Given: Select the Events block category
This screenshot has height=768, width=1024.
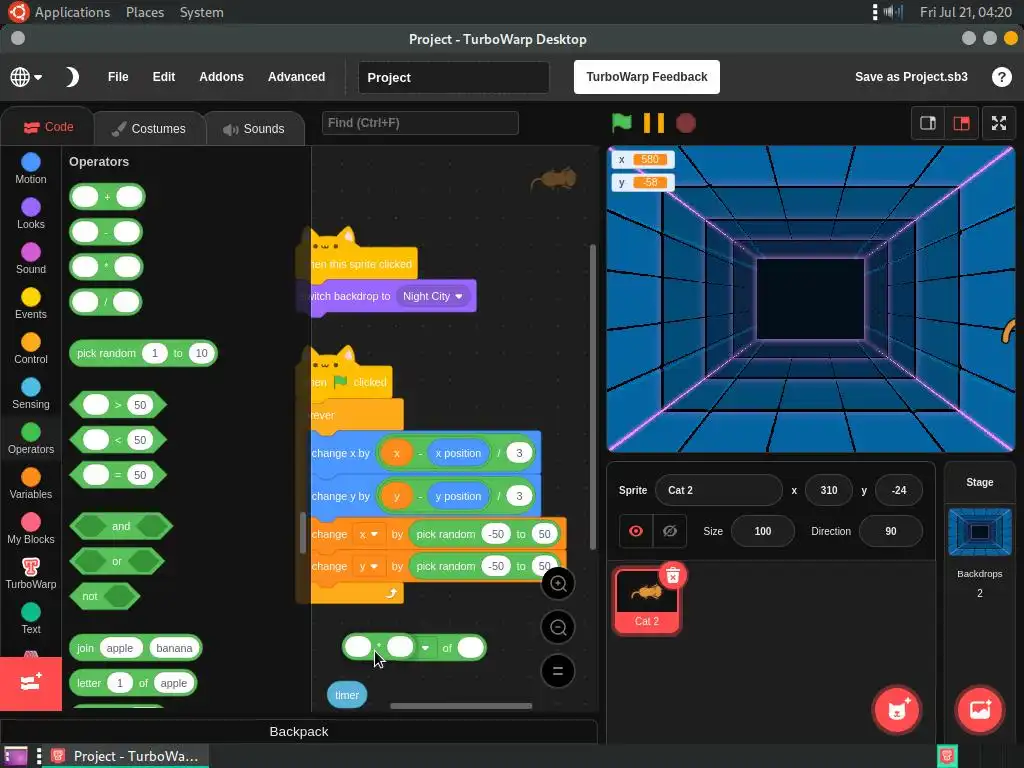Looking at the screenshot, I should [x=31, y=304].
